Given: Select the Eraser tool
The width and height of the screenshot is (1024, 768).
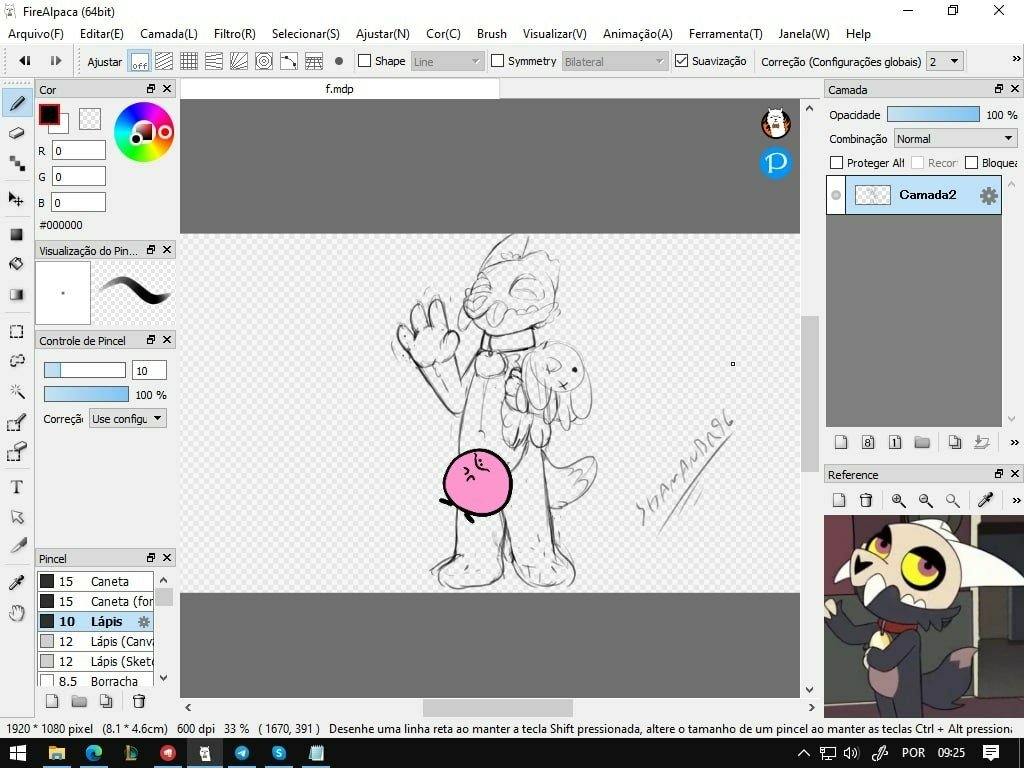Looking at the screenshot, I should 17,133.
